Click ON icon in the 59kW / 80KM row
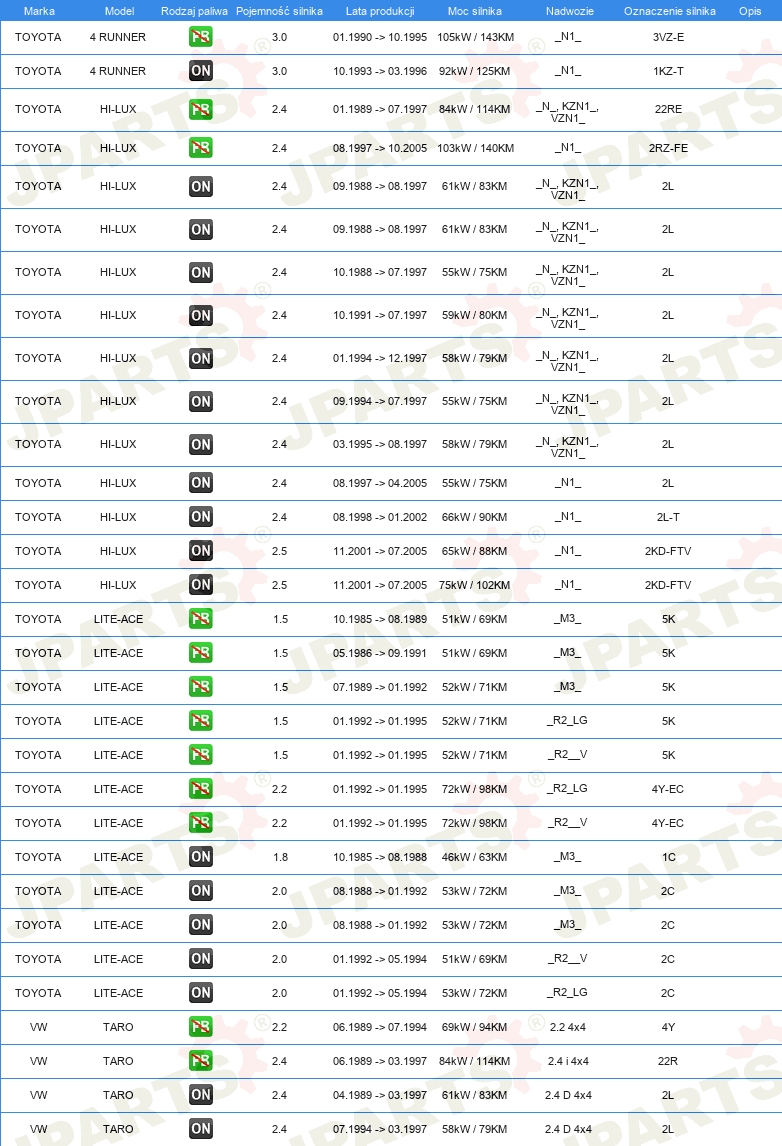Image resolution: width=782 pixels, height=1146 pixels. tap(200, 316)
